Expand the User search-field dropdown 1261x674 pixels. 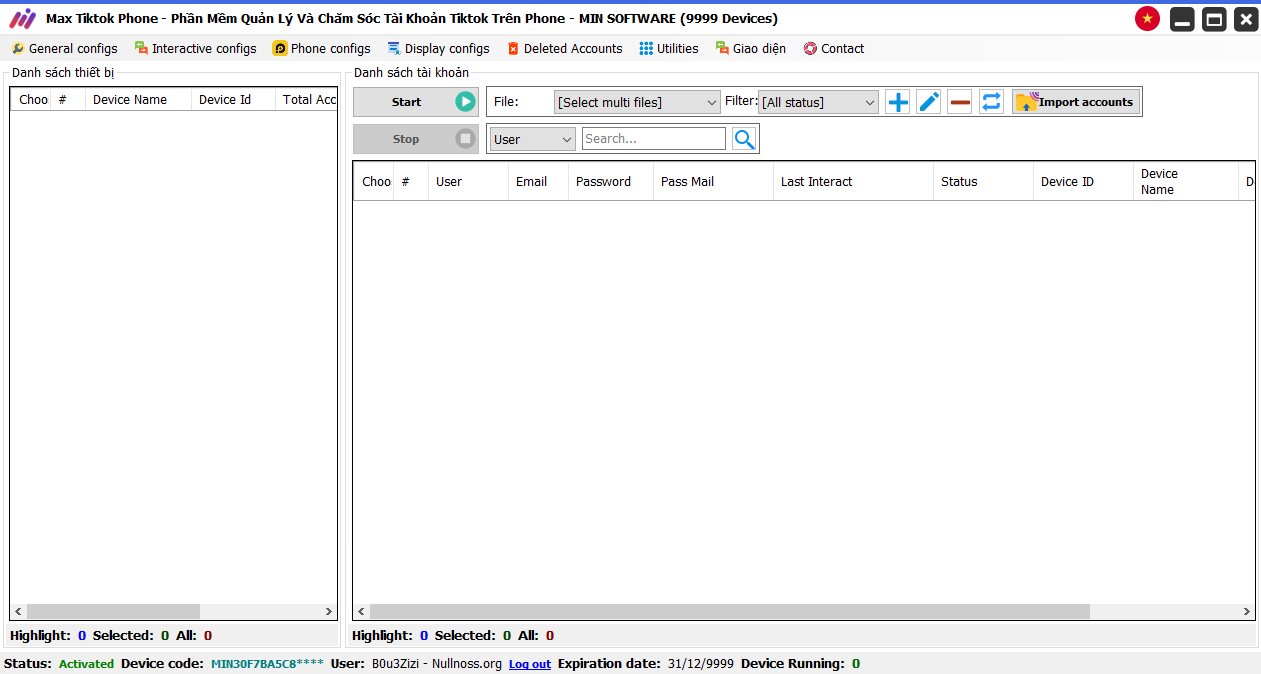(x=533, y=139)
